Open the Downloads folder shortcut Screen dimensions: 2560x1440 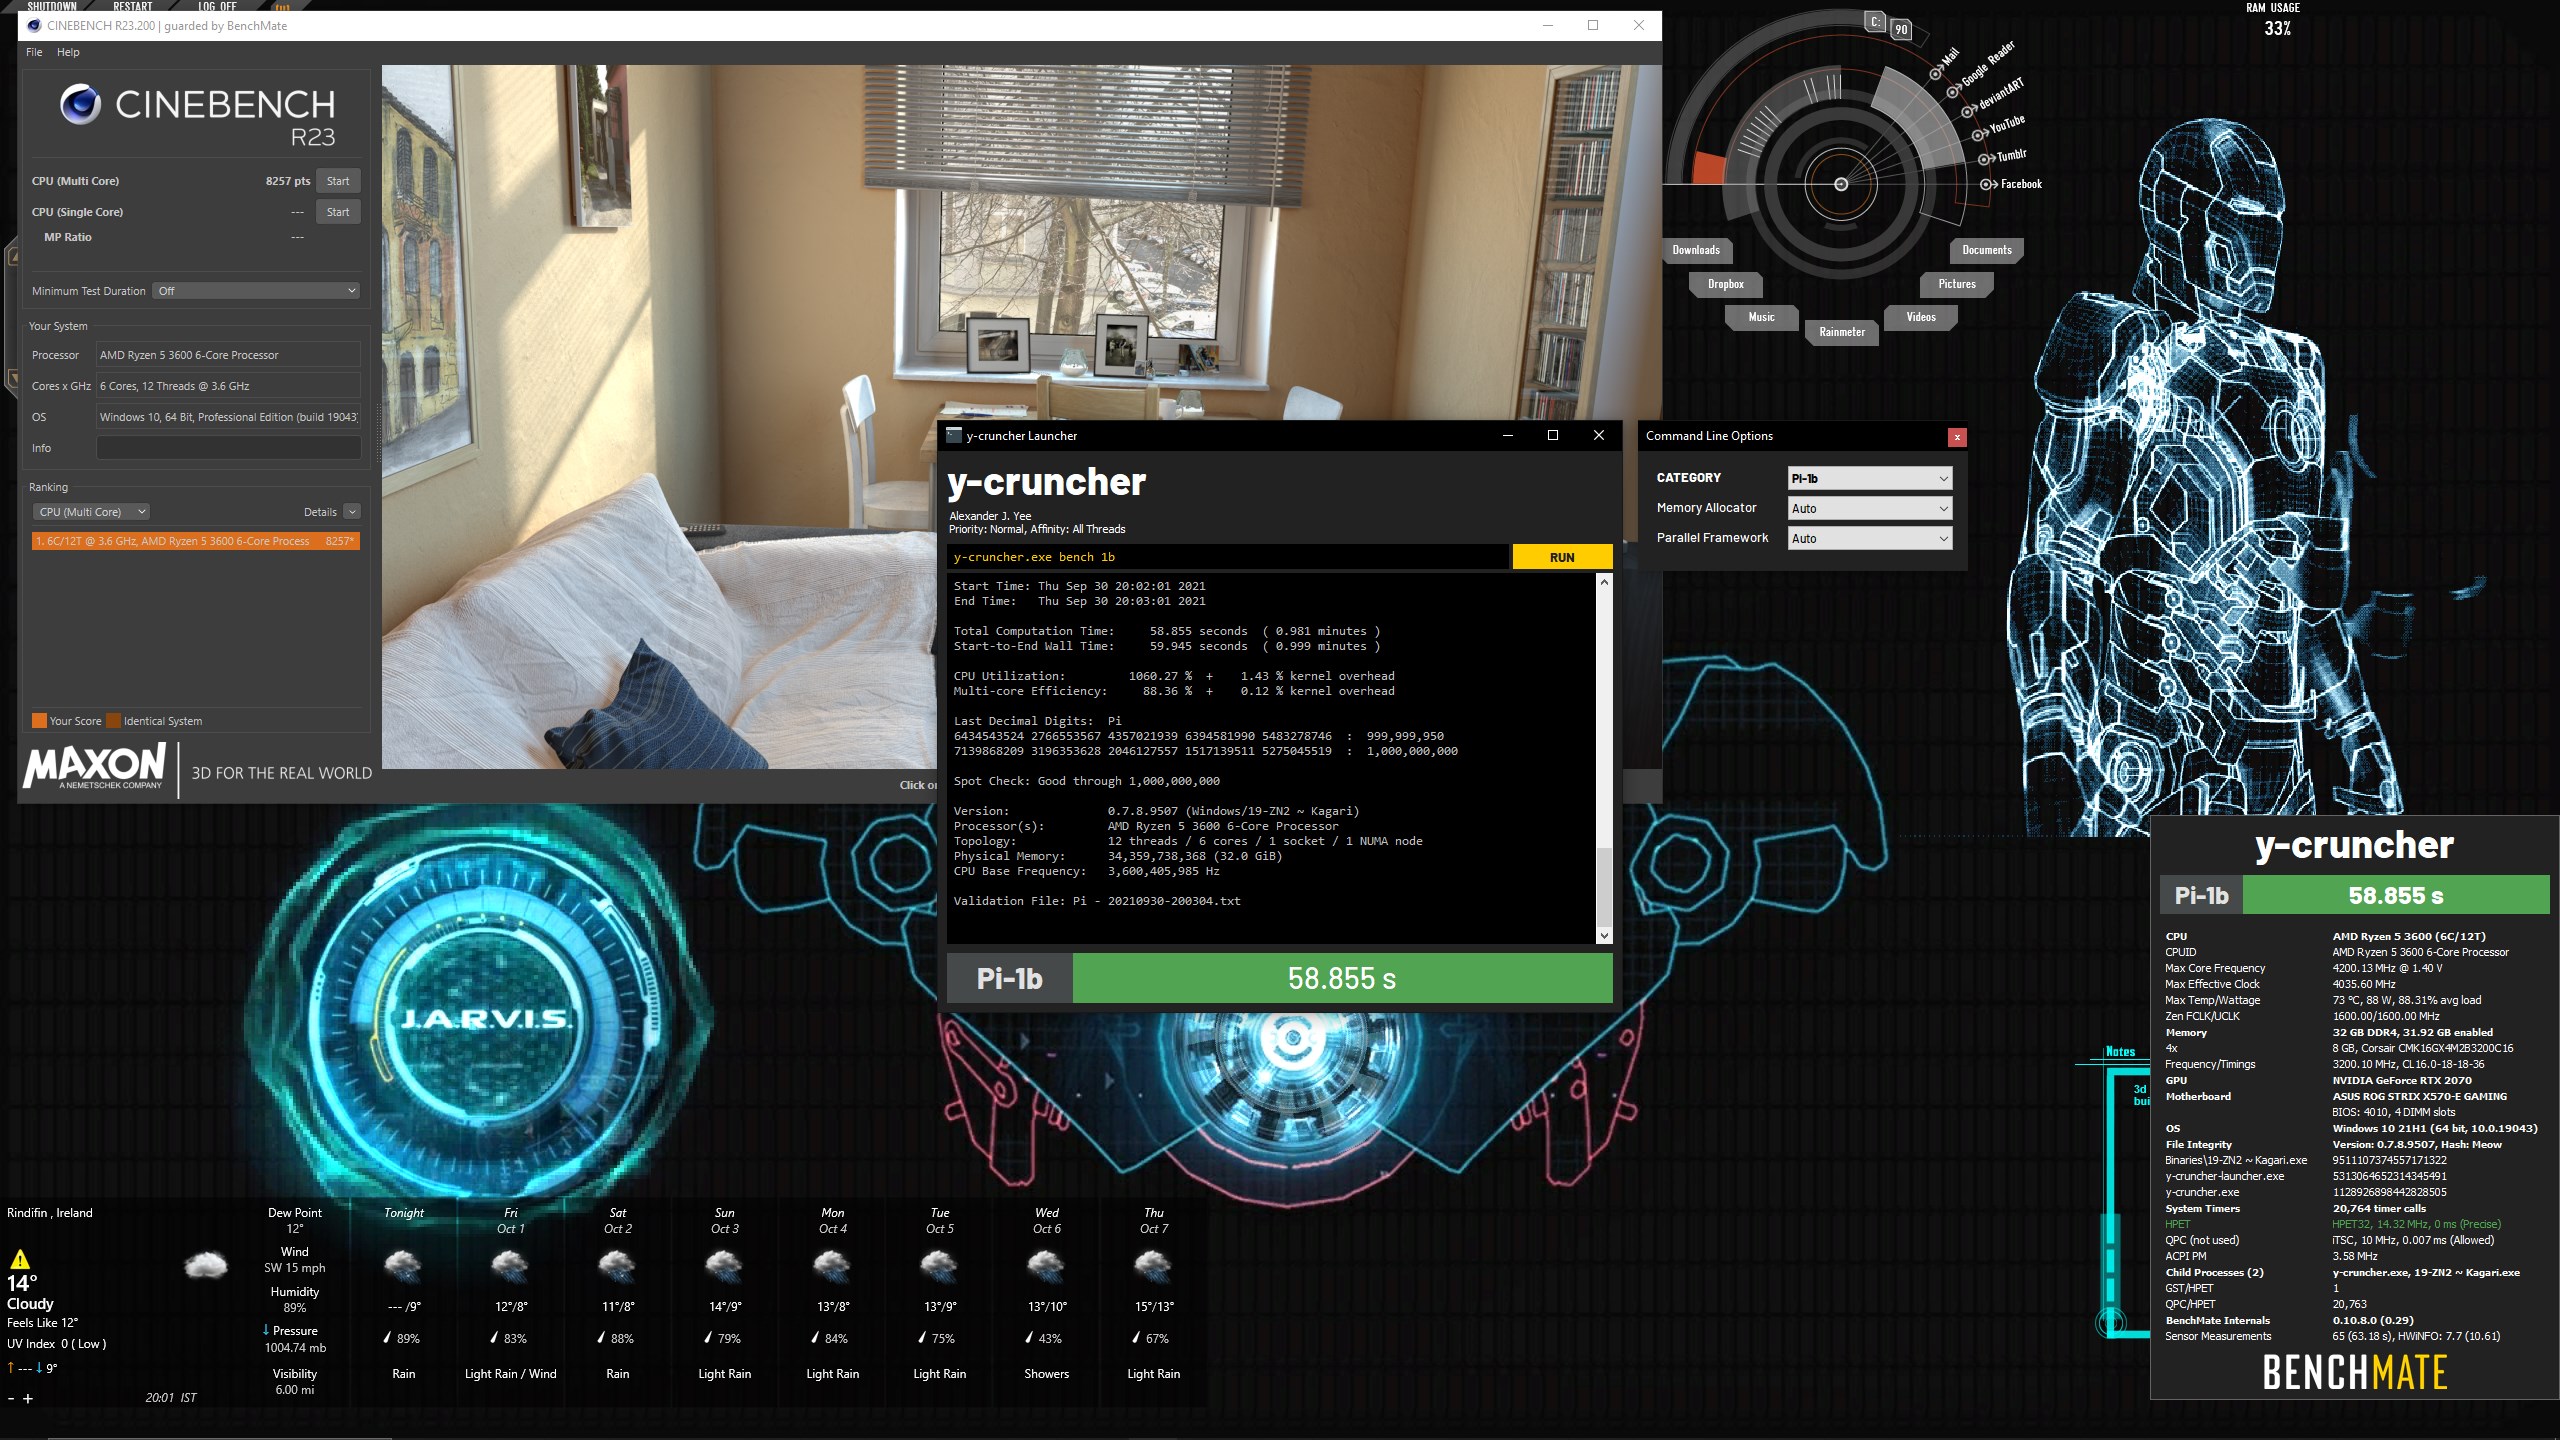pos(1697,250)
